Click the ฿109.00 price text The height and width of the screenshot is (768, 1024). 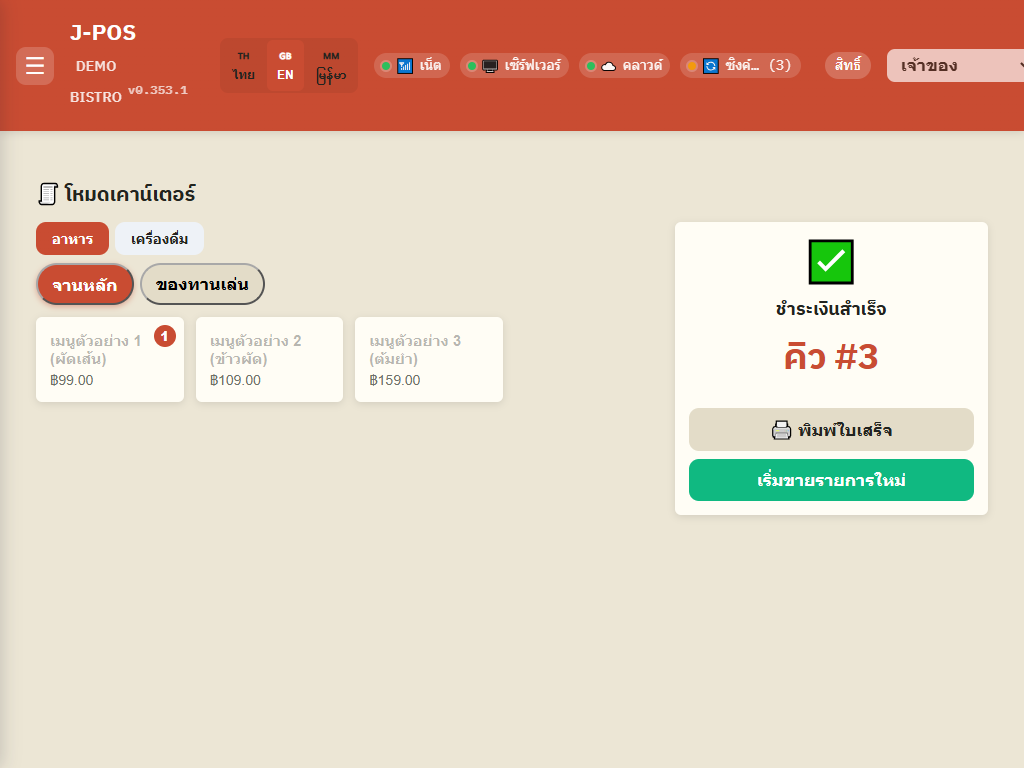click(235, 380)
